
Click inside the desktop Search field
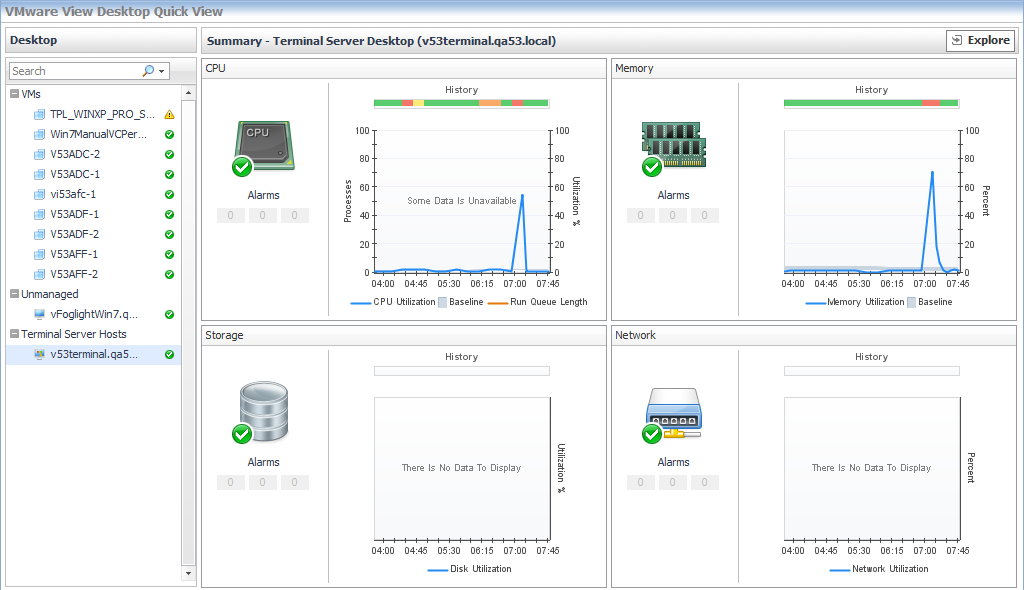click(x=75, y=71)
